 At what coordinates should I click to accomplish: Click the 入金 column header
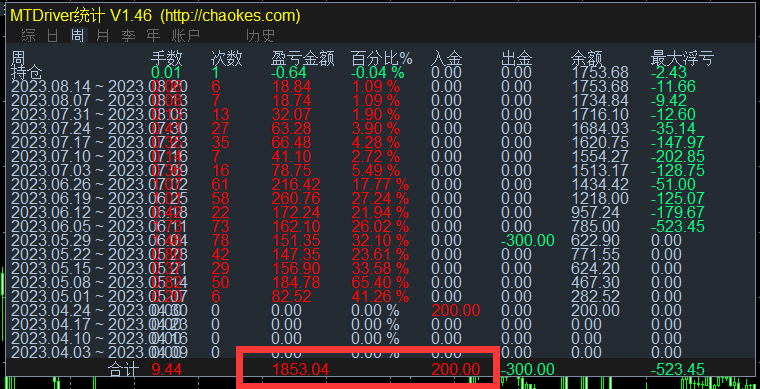tap(446, 59)
